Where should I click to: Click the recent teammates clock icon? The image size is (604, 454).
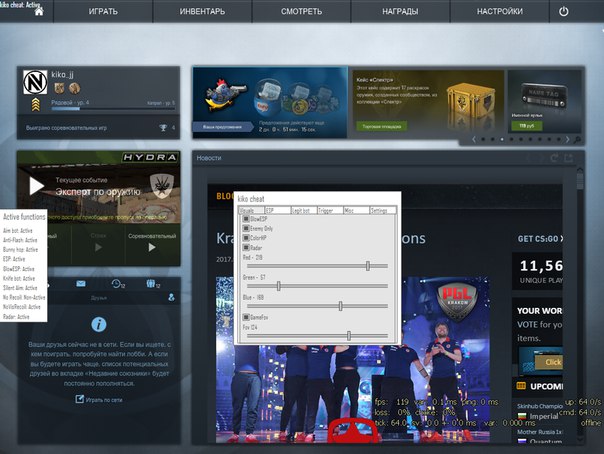click(116, 285)
